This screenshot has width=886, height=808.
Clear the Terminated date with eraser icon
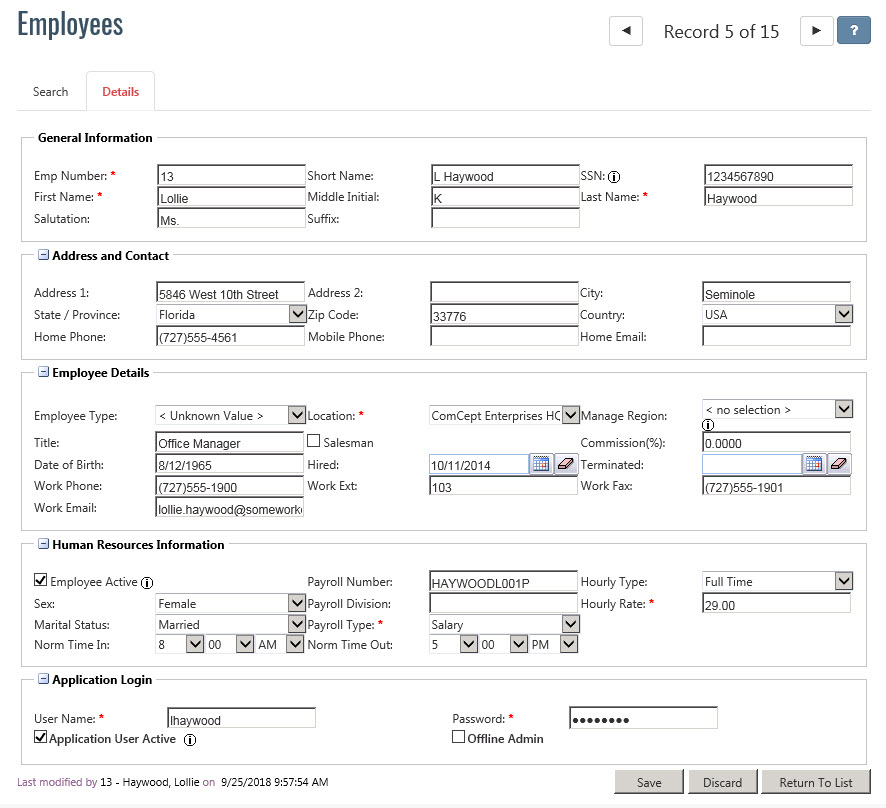[x=839, y=464]
